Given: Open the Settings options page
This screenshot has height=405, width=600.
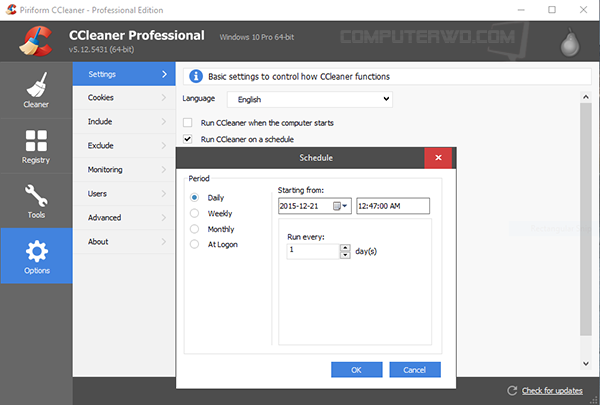Looking at the screenshot, I should tap(124, 74).
